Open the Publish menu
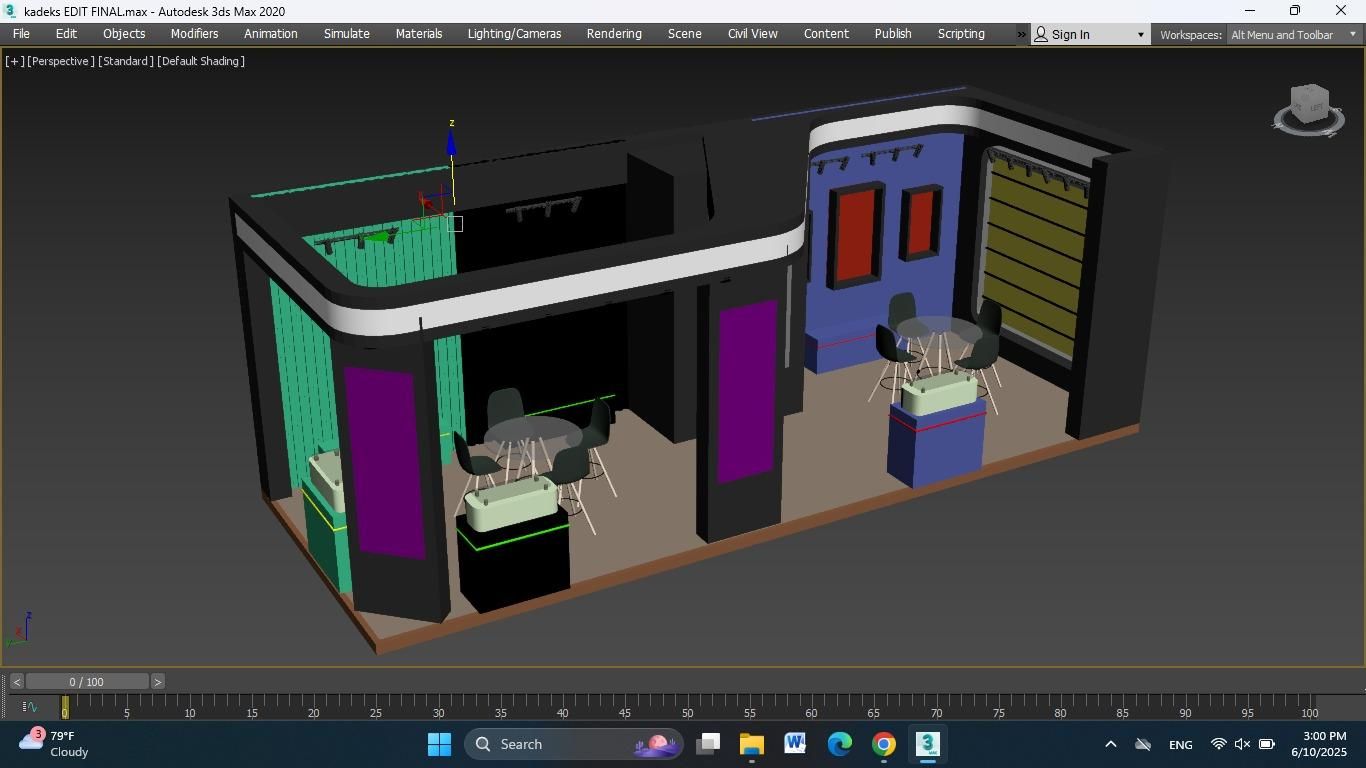 point(893,34)
